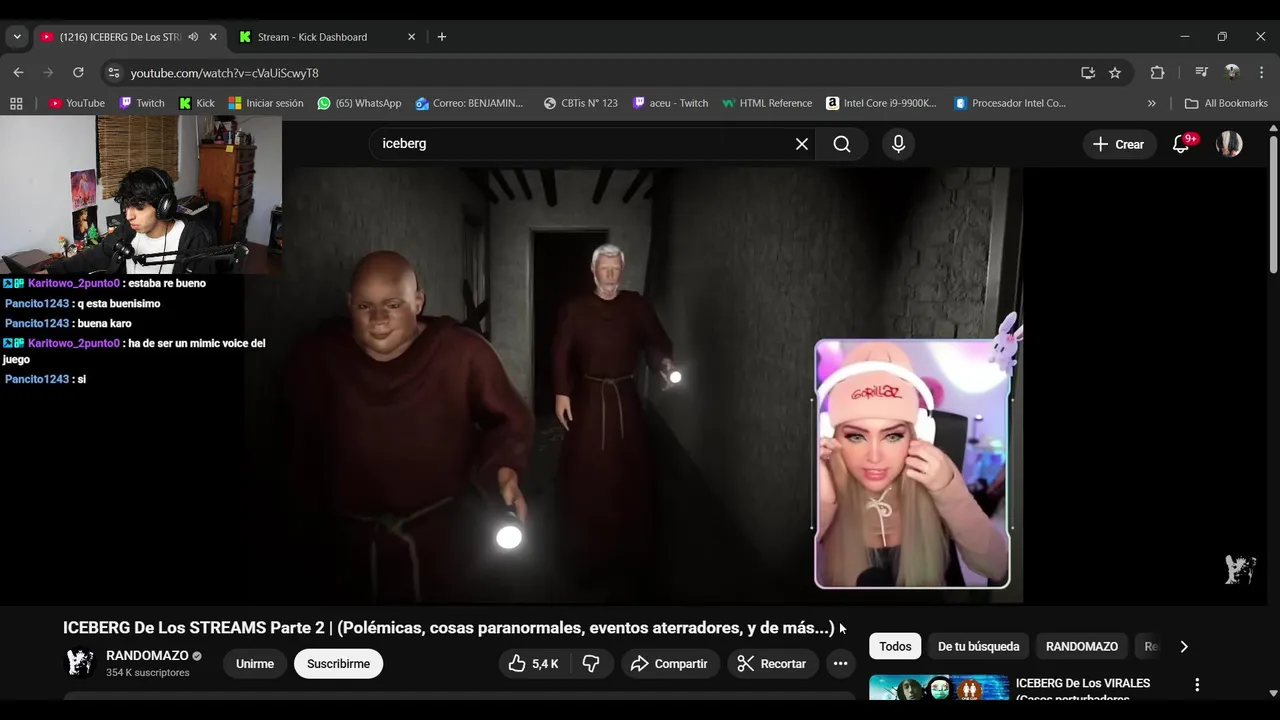
Task: Like the video showing 5,4 K
Action: (534, 664)
